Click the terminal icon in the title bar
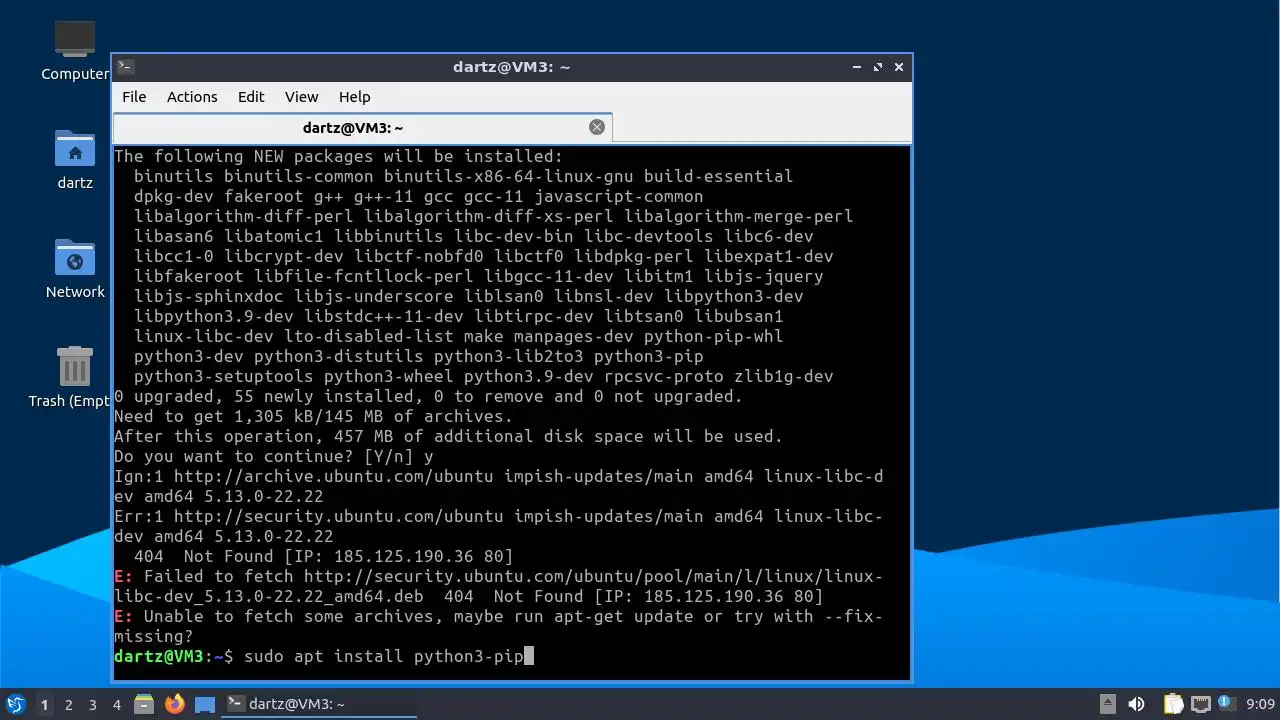Viewport: 1280px width, 720px height. (125, 67)
